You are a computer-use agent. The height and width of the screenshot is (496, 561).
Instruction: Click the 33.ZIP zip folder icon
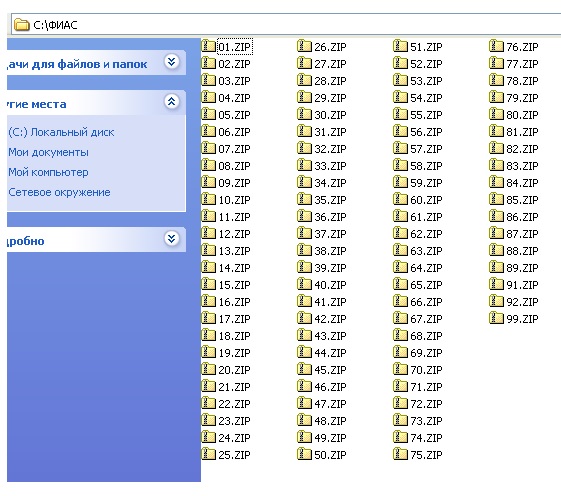coord(304,165)
